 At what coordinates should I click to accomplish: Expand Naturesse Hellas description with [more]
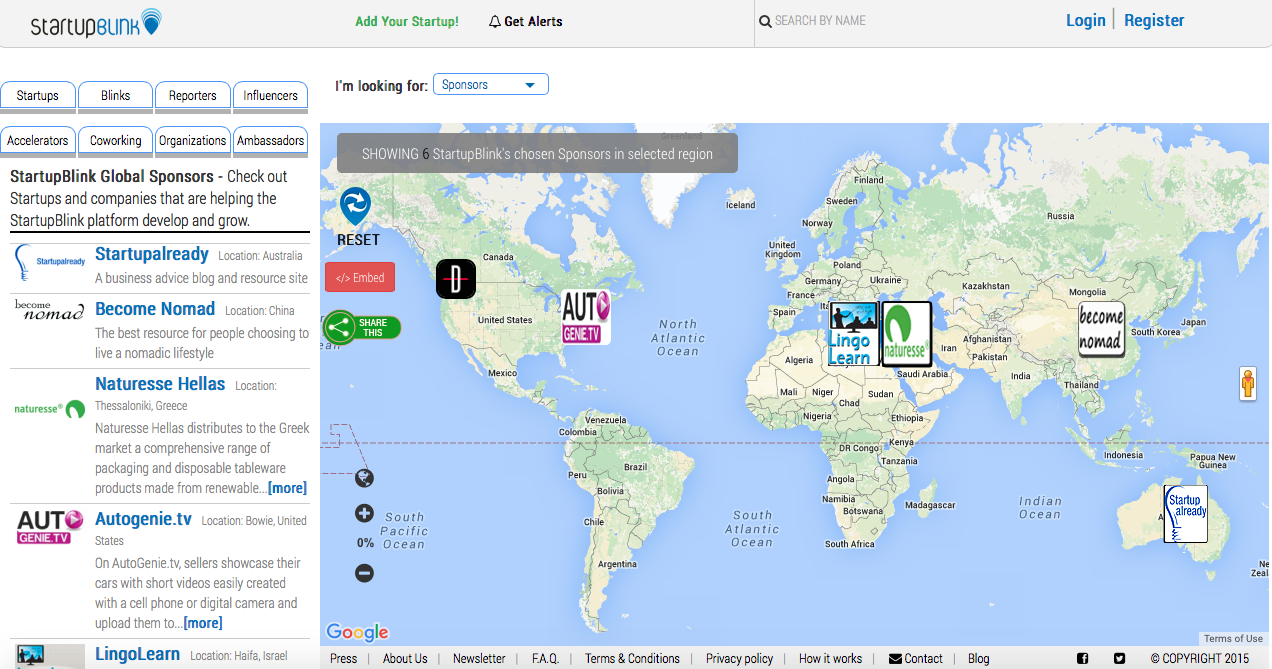pos(287,488)
